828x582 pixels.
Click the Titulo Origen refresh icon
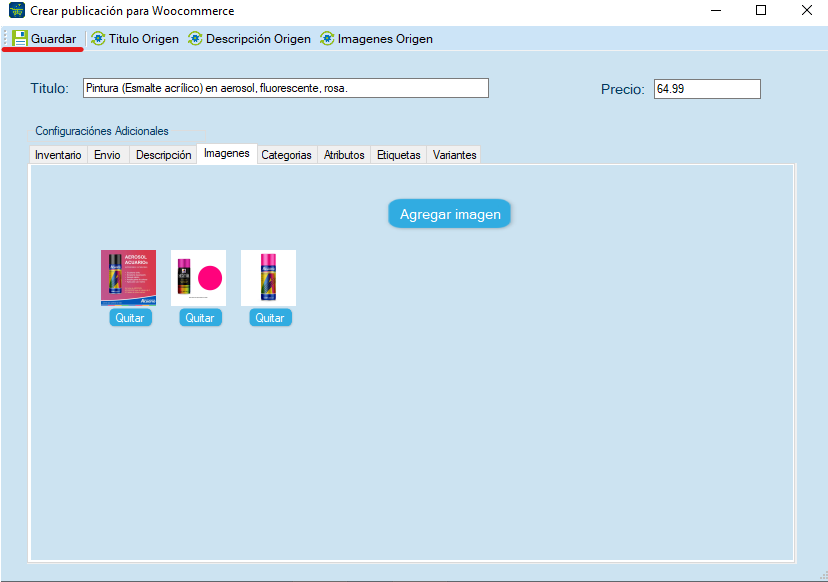(x=98, y=39)
